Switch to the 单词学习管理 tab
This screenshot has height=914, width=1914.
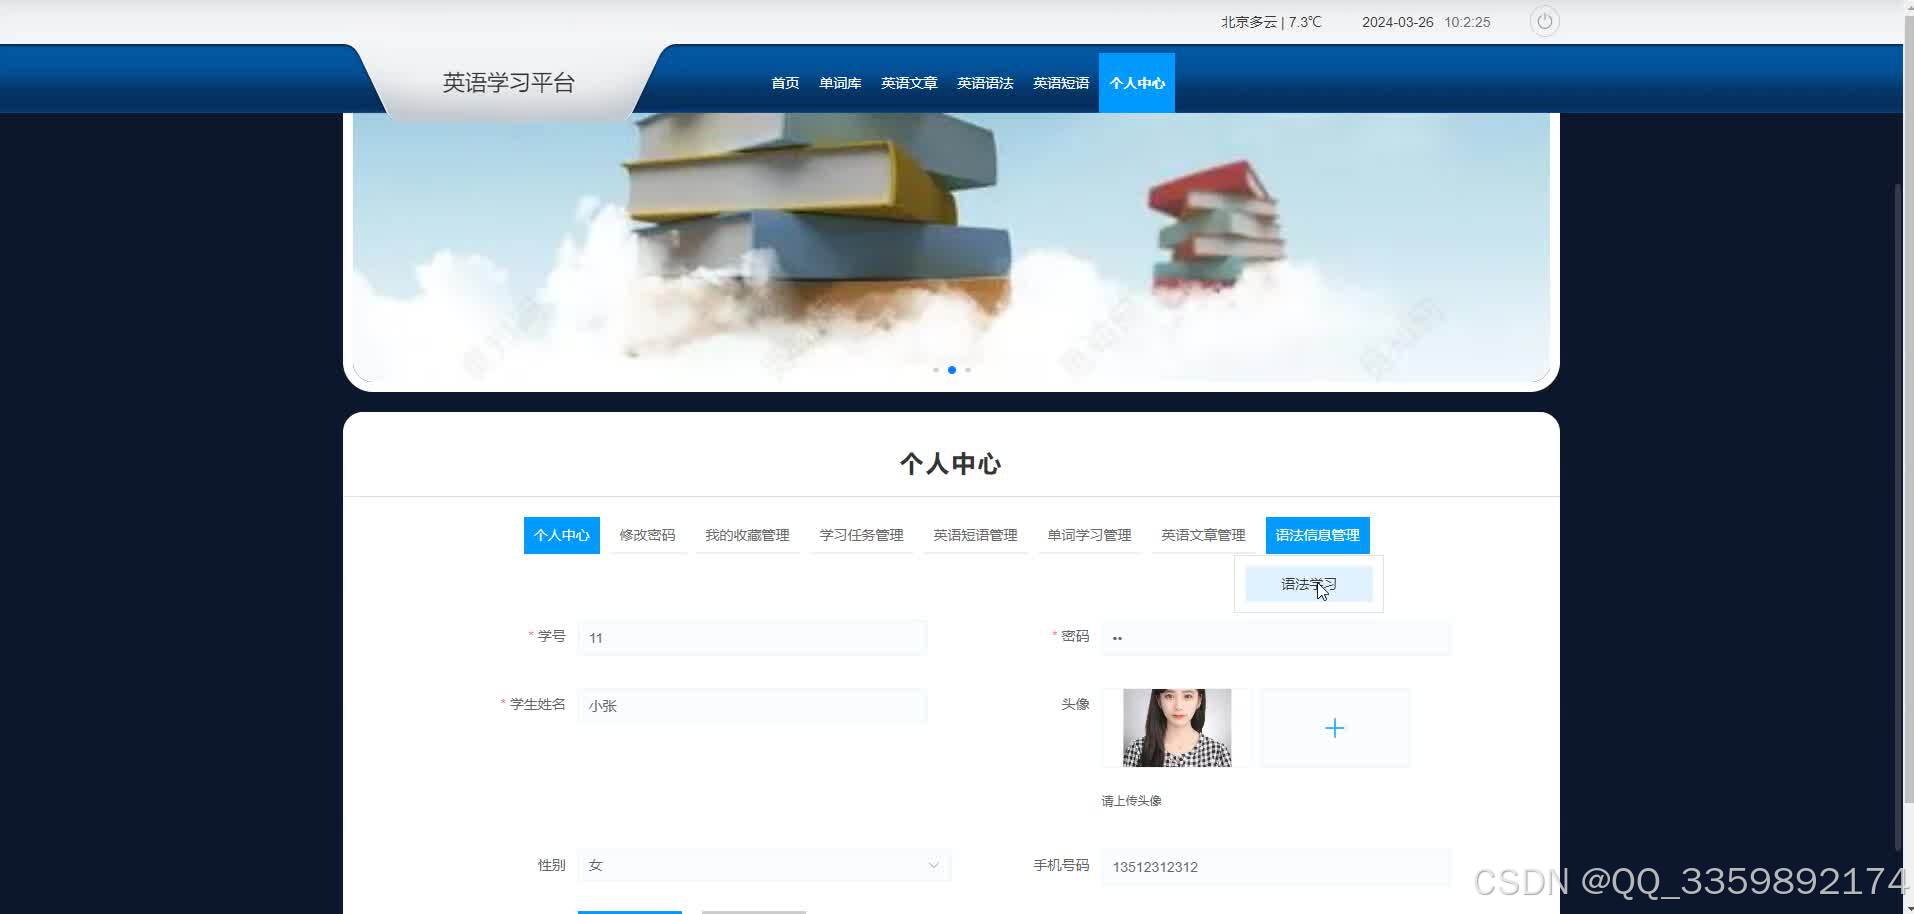tap(1089, 535)
